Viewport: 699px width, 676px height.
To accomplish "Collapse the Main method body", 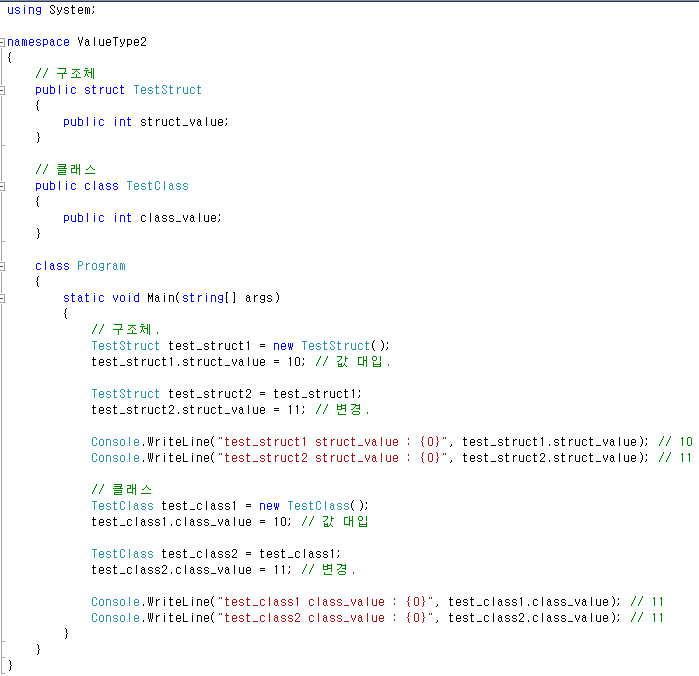I will pyautogui.click(x=2, y=298).
